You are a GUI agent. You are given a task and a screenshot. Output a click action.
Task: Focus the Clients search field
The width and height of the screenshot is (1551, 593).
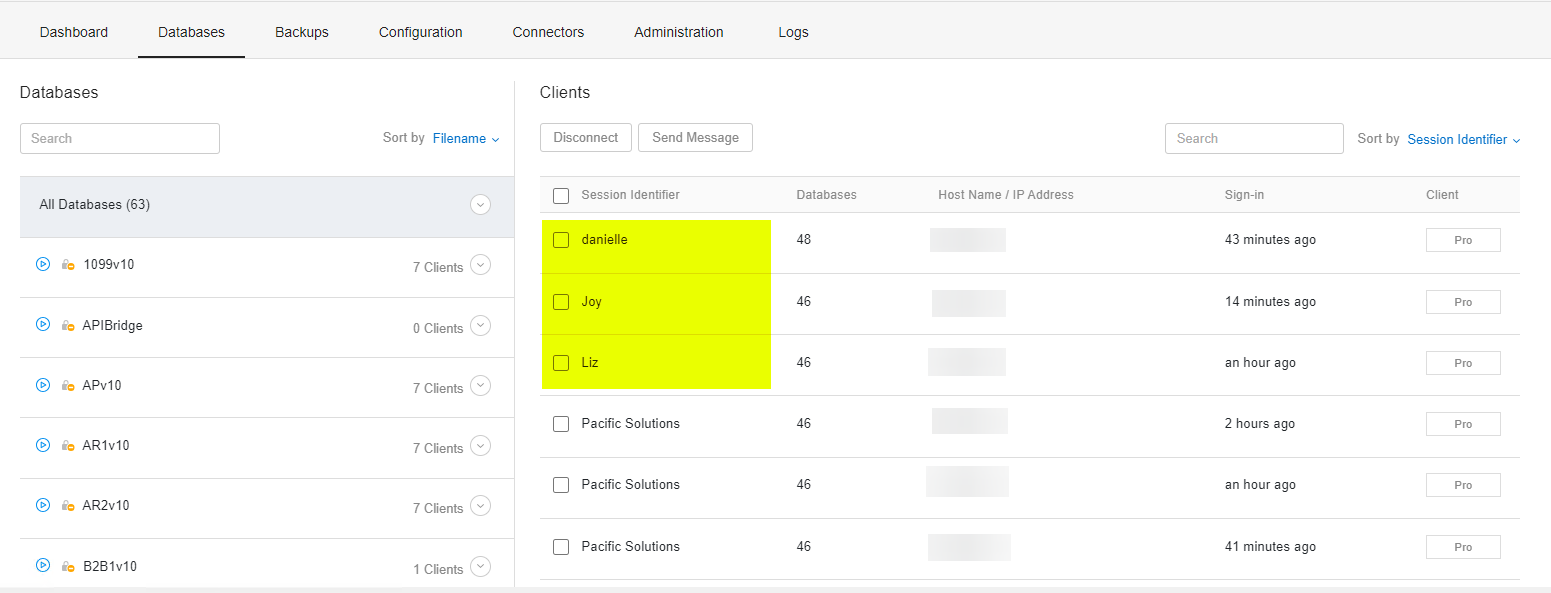(1254, 139)
